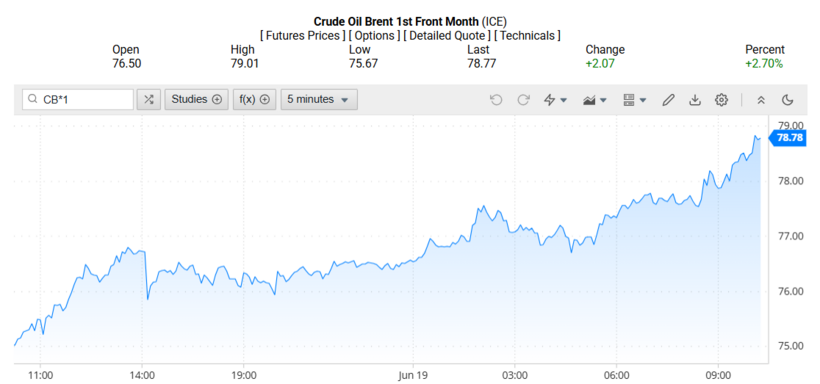820x384 pixels.
Task: Collapse toolbar with double chevron icon
Action: pyautogui.click(x=761, y=99)
